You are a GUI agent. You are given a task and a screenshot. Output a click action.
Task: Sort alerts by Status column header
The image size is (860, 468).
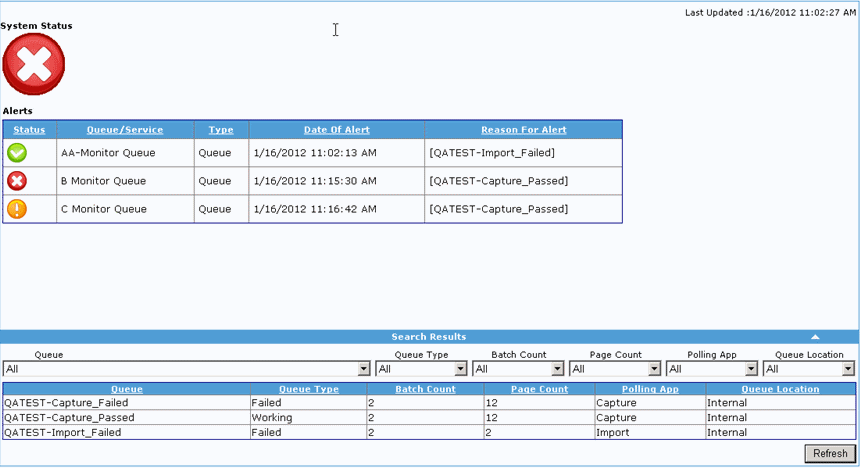pyautogui.click(x=29, y=130)
